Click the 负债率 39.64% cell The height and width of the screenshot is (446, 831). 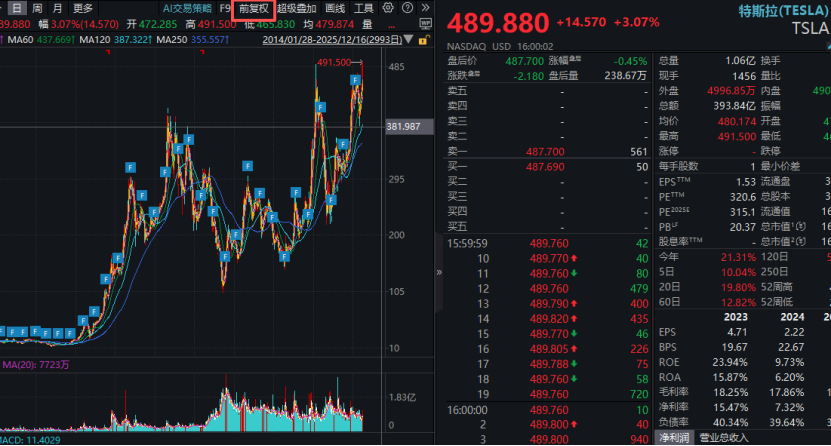pyautogui.click(x=787, y=423)
